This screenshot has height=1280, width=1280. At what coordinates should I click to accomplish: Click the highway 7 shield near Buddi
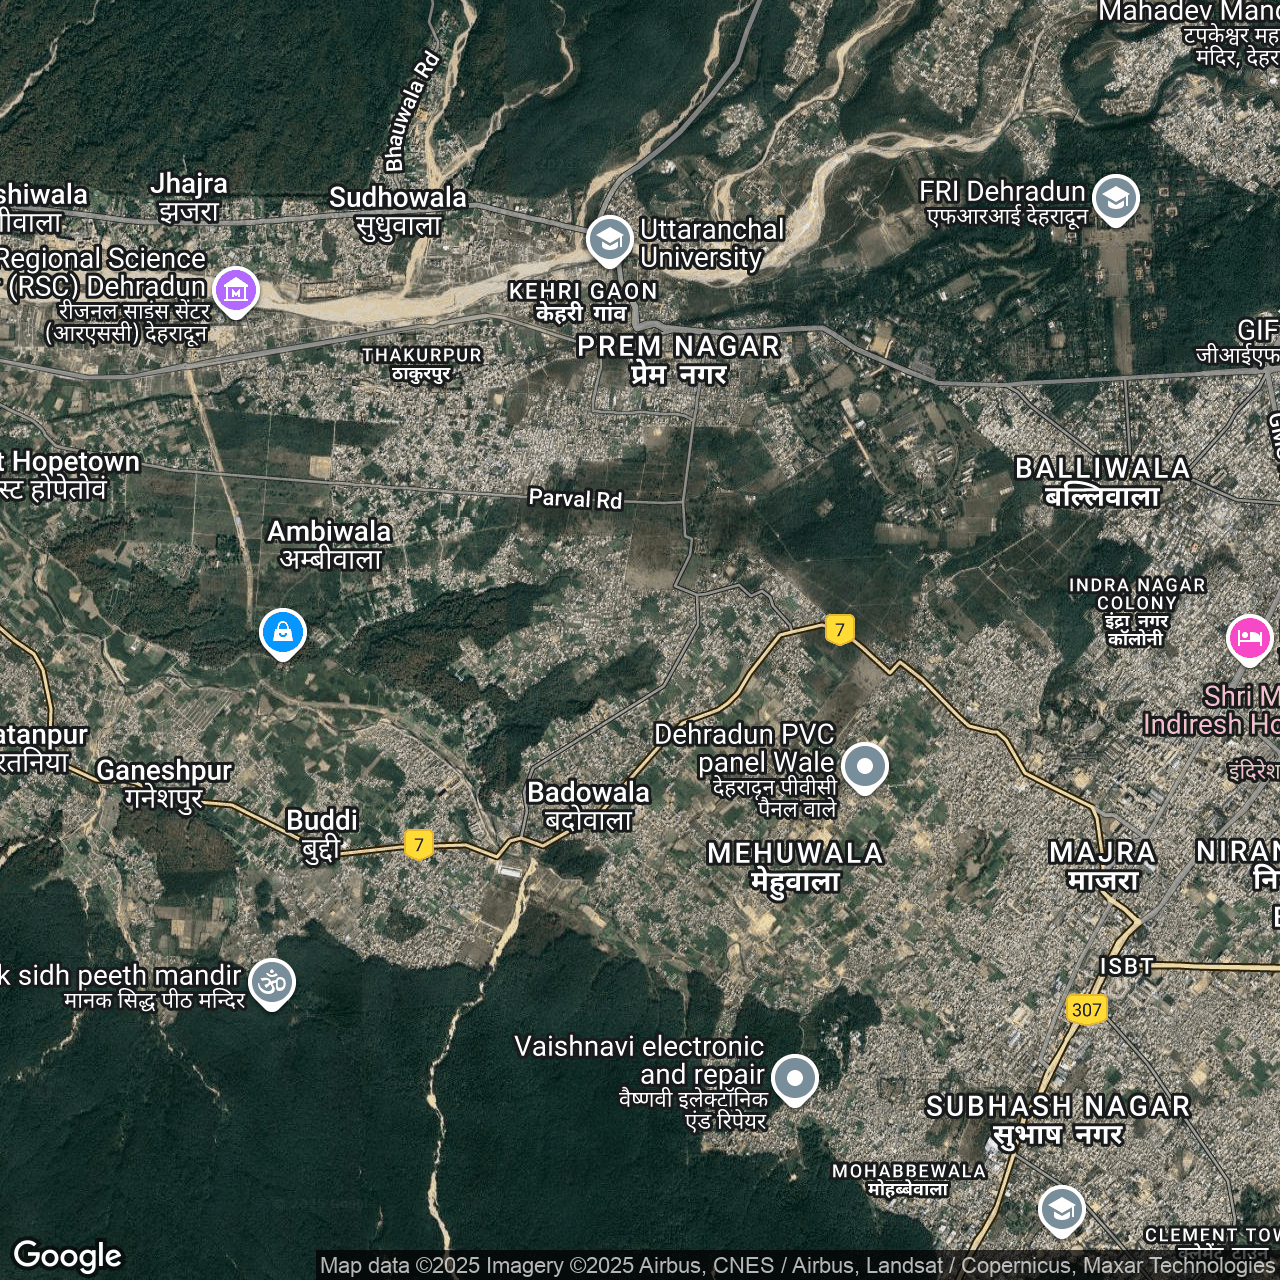tap(419, 844)
